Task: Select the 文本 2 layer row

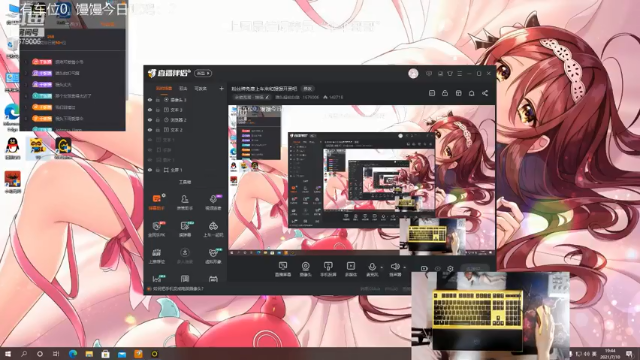Action: click(186, 130)
